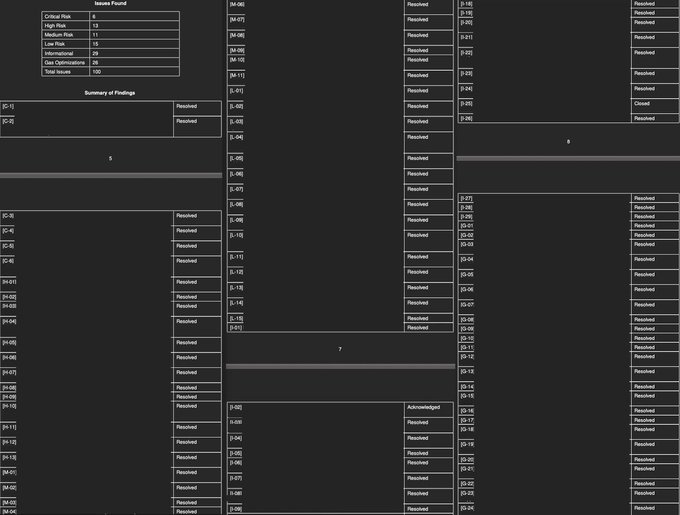Click the [I-27] finding link
680x515 pixels.
pos(466,198)
